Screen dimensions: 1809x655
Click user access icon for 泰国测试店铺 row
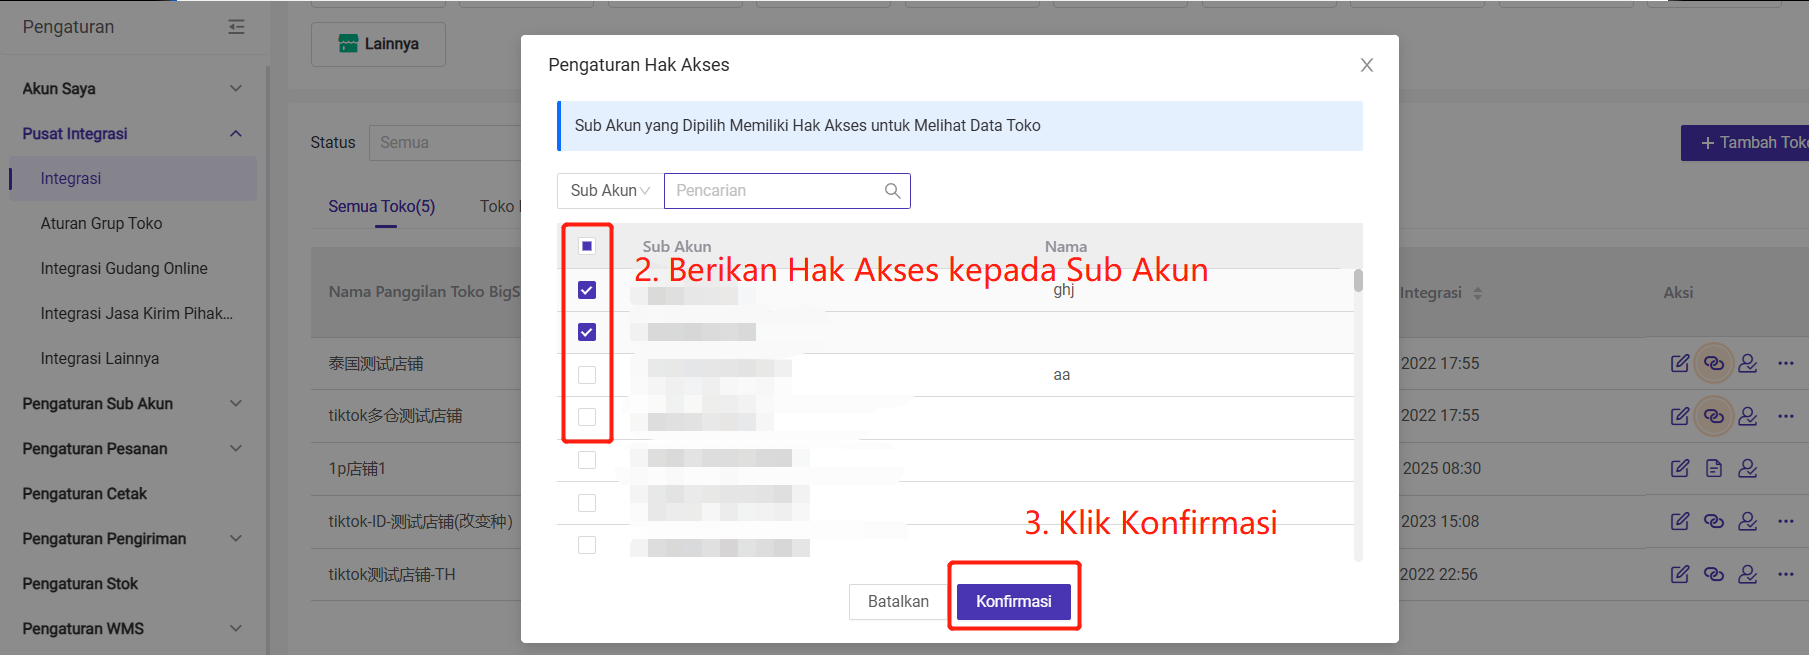click(1748, 363)
